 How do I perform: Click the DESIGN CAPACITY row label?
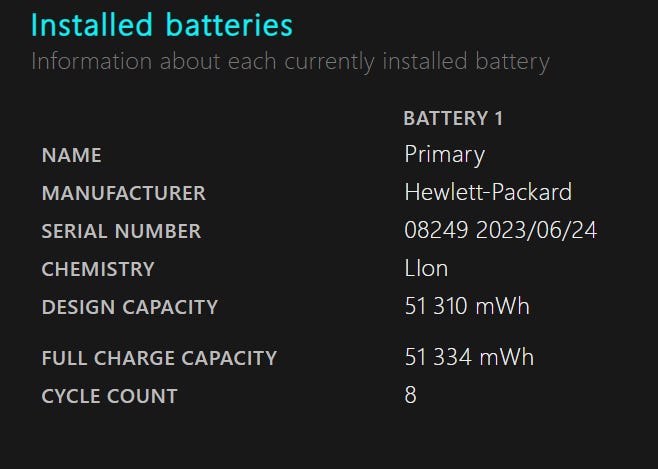pyautogui.click(x=129, y=307)
